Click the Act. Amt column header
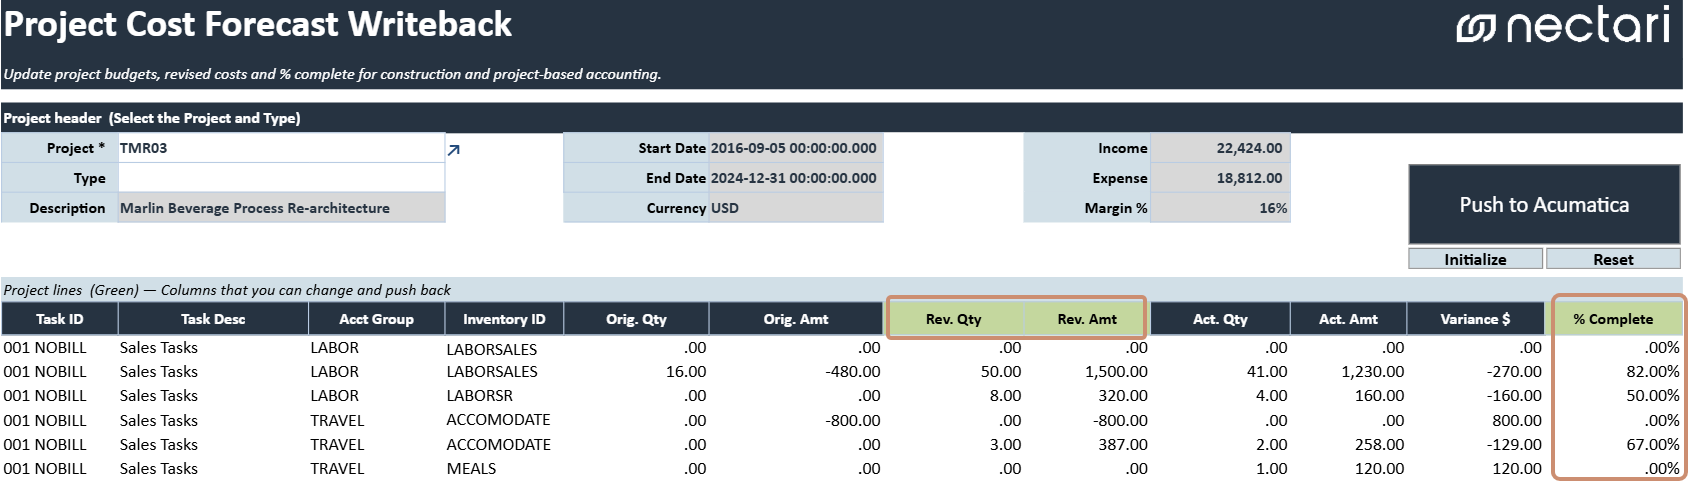 [x=1348, y=319]
